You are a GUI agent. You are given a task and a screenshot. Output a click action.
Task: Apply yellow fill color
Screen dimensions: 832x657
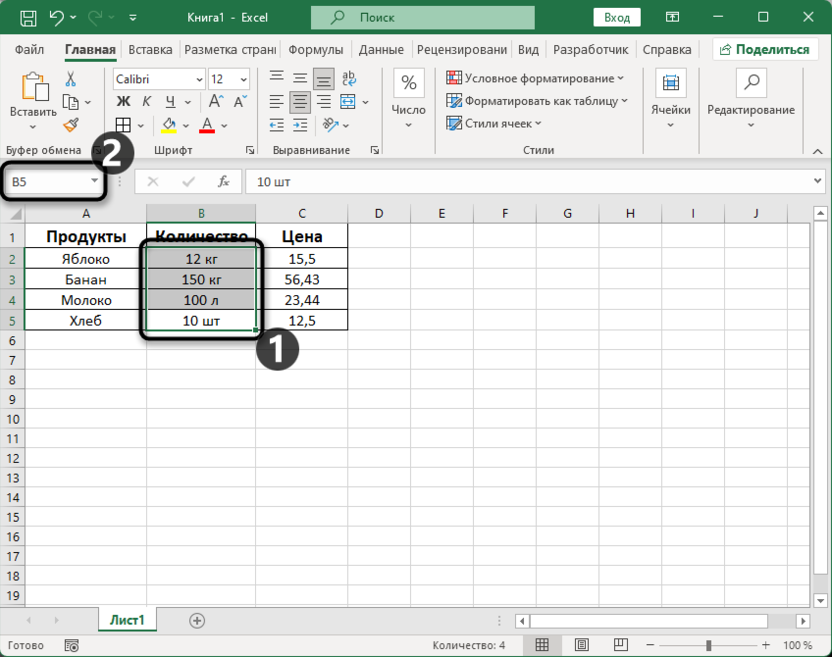point(169,125)
